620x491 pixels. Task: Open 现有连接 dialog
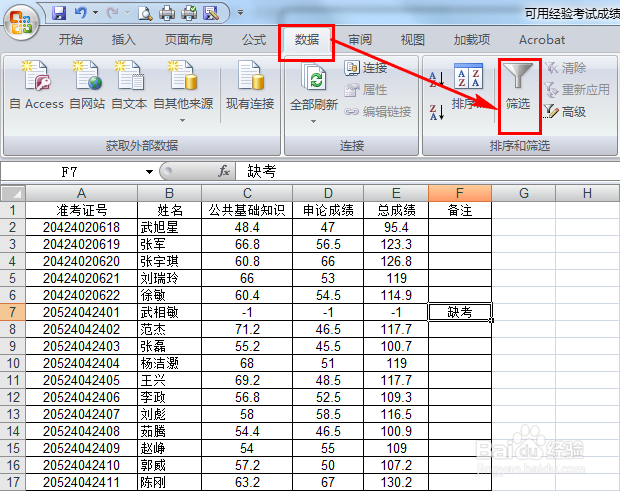[250, 85]
